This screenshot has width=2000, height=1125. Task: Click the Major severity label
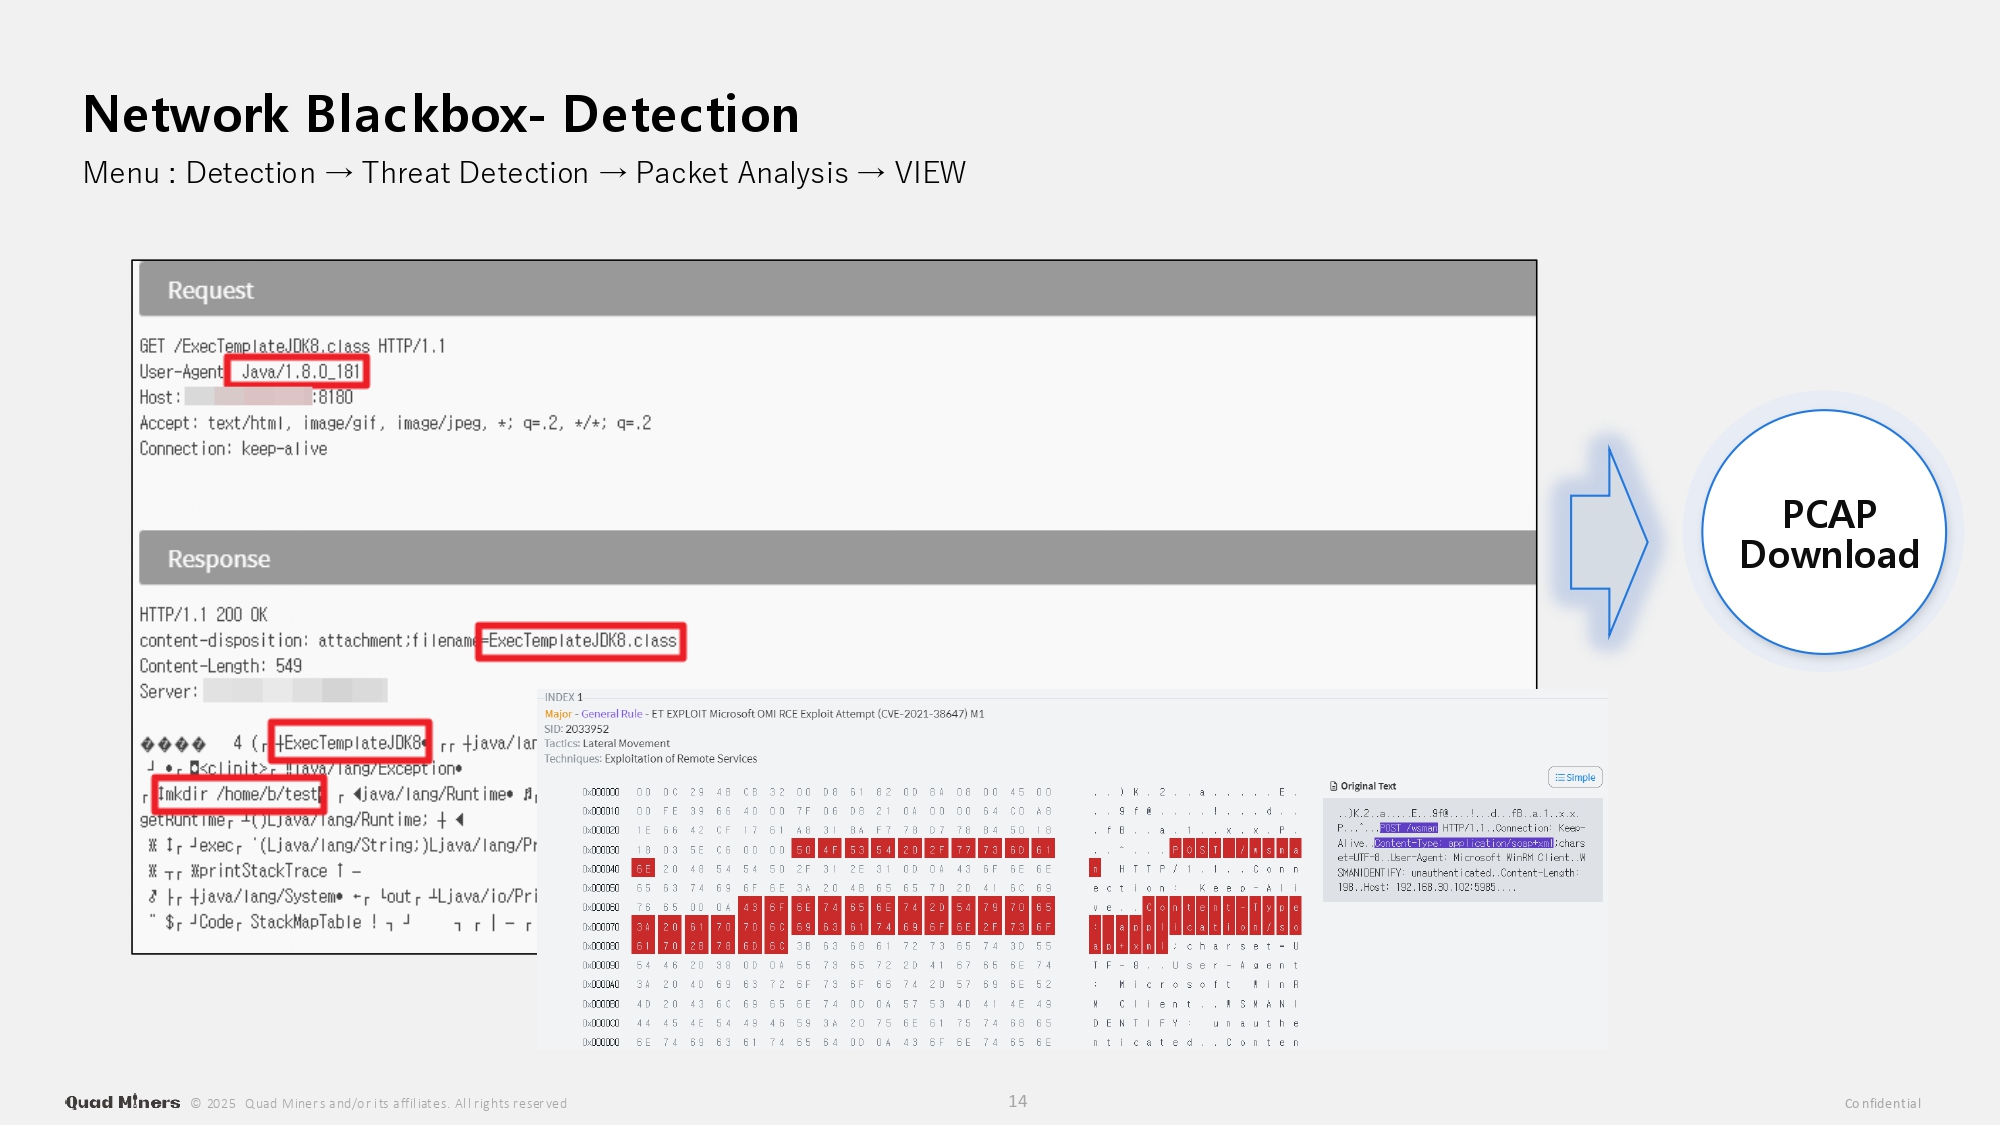(557, 714)
